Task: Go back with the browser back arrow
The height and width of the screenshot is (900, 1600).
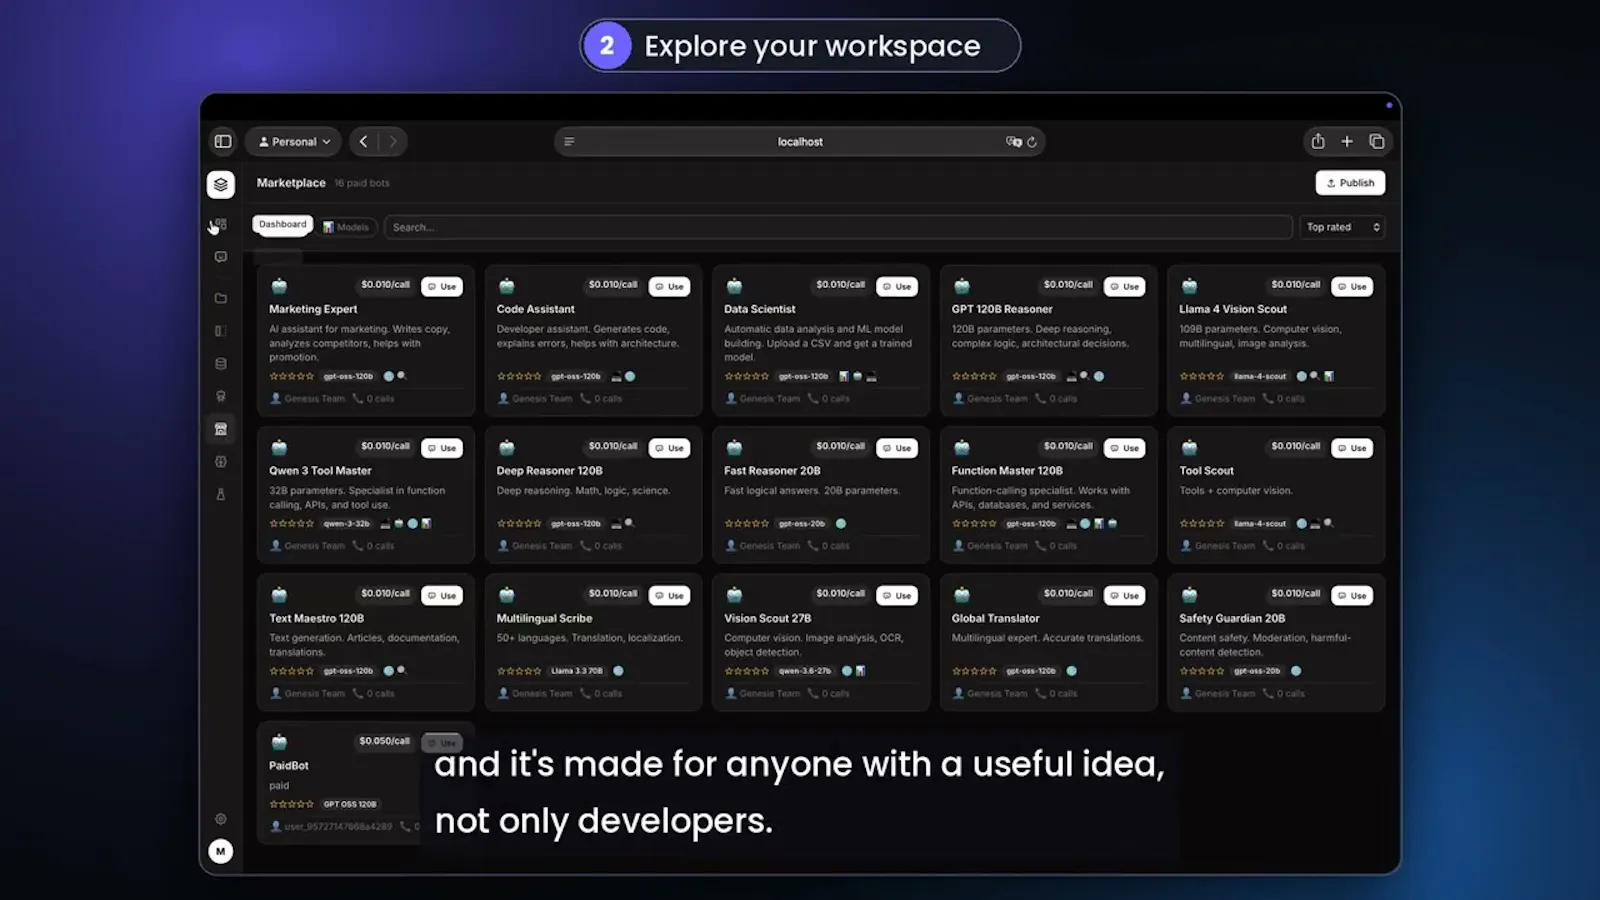Action: (364, 142)
